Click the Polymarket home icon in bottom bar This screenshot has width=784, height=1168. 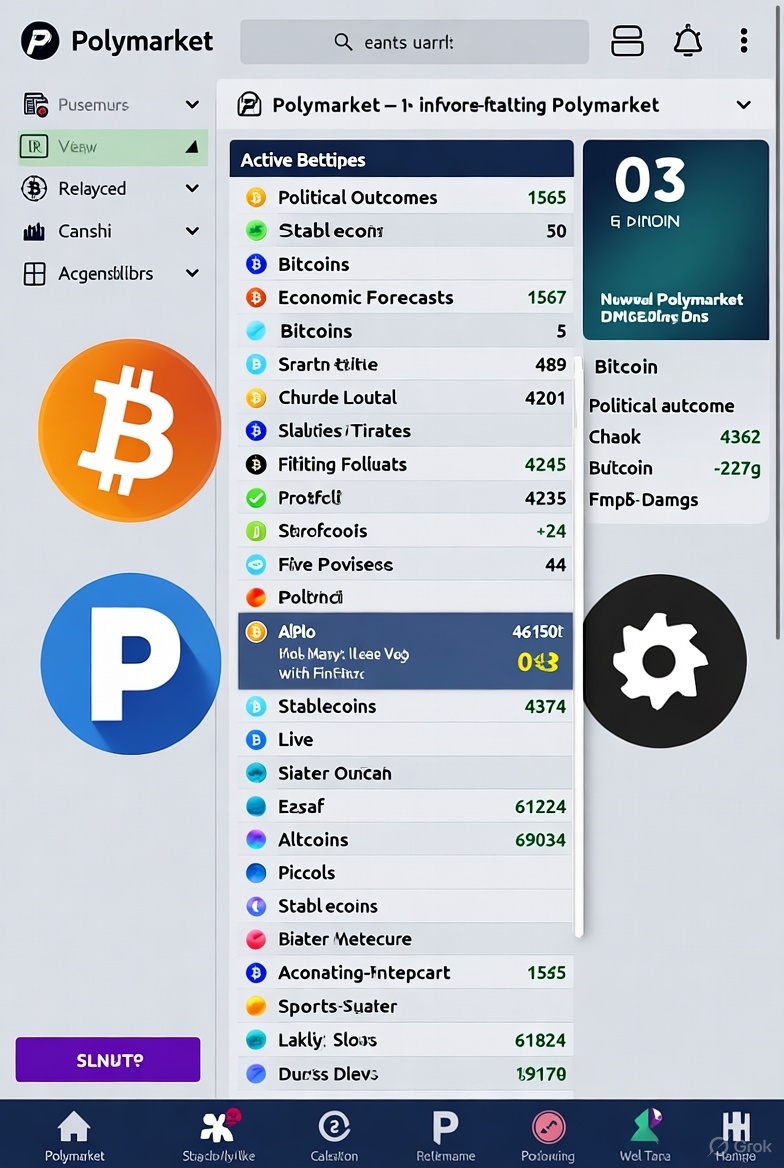click(74, 1134)
